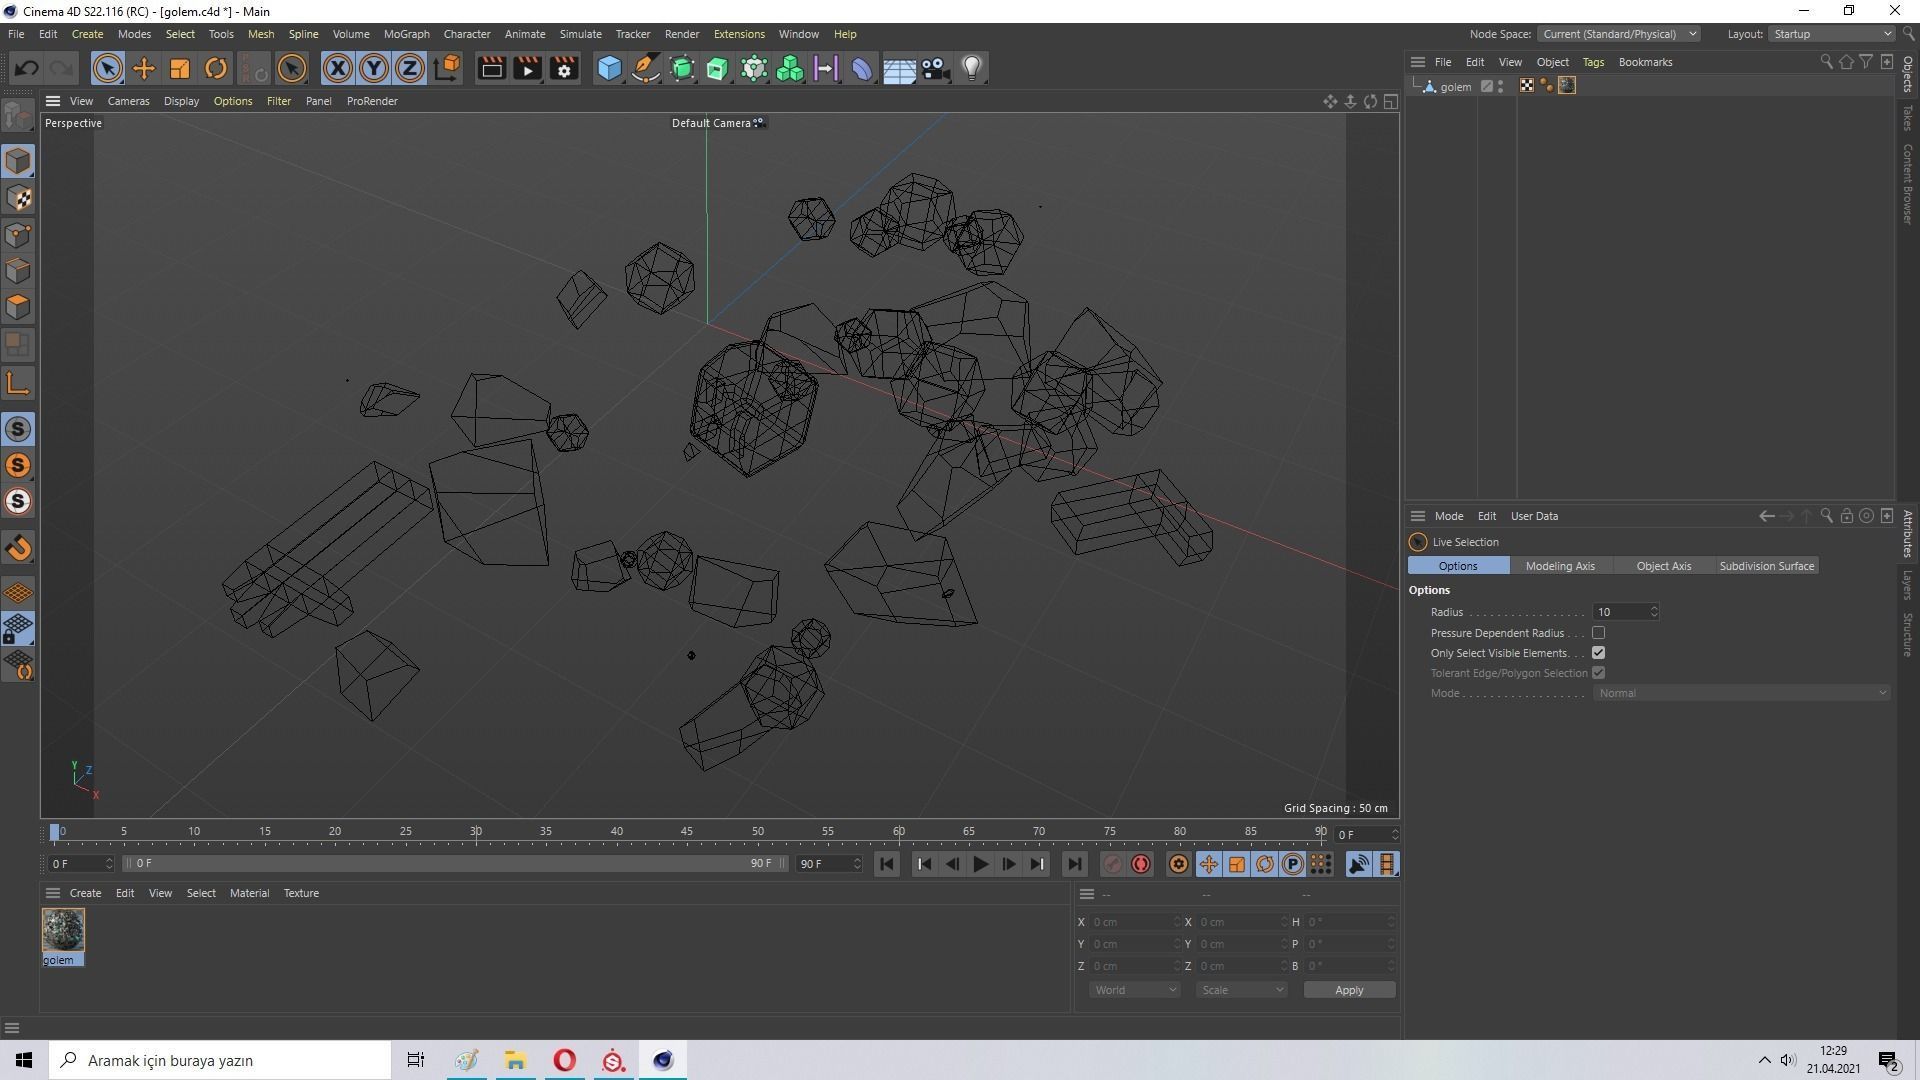
Task: Switch to Modeling Axis tab
Action: coord(1560,566)
